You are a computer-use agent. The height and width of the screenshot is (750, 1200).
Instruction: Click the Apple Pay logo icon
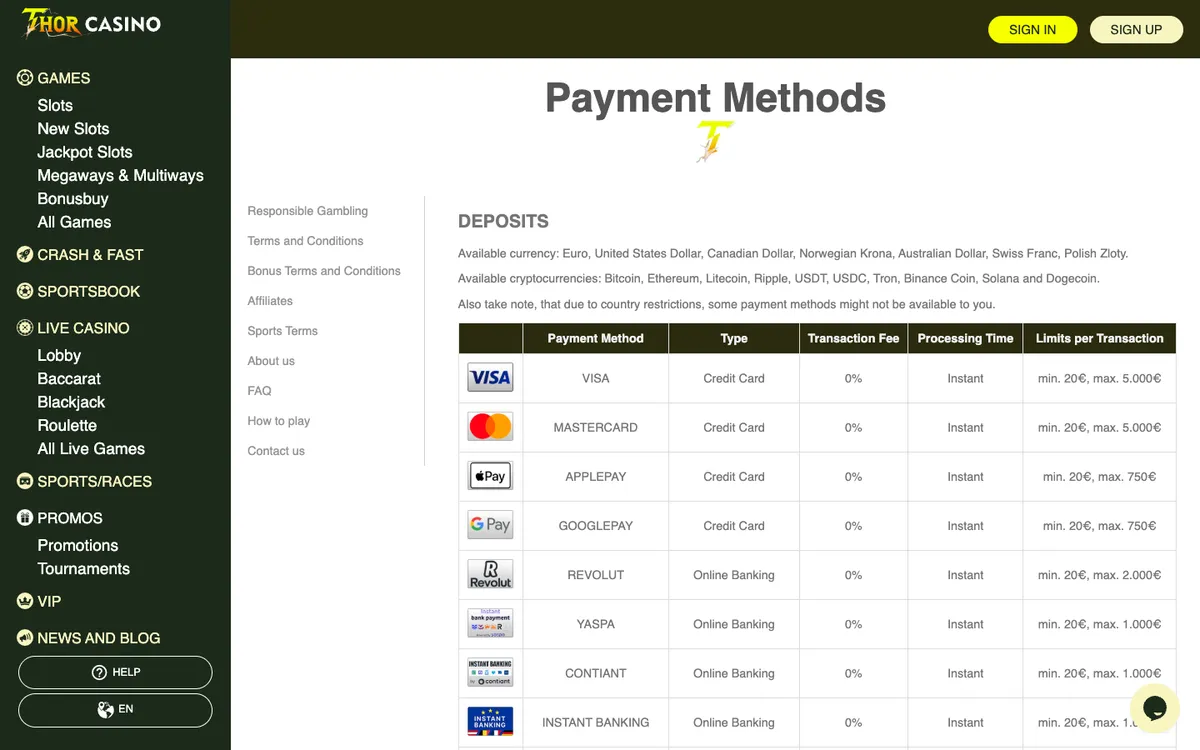click(x=490, y=476)
